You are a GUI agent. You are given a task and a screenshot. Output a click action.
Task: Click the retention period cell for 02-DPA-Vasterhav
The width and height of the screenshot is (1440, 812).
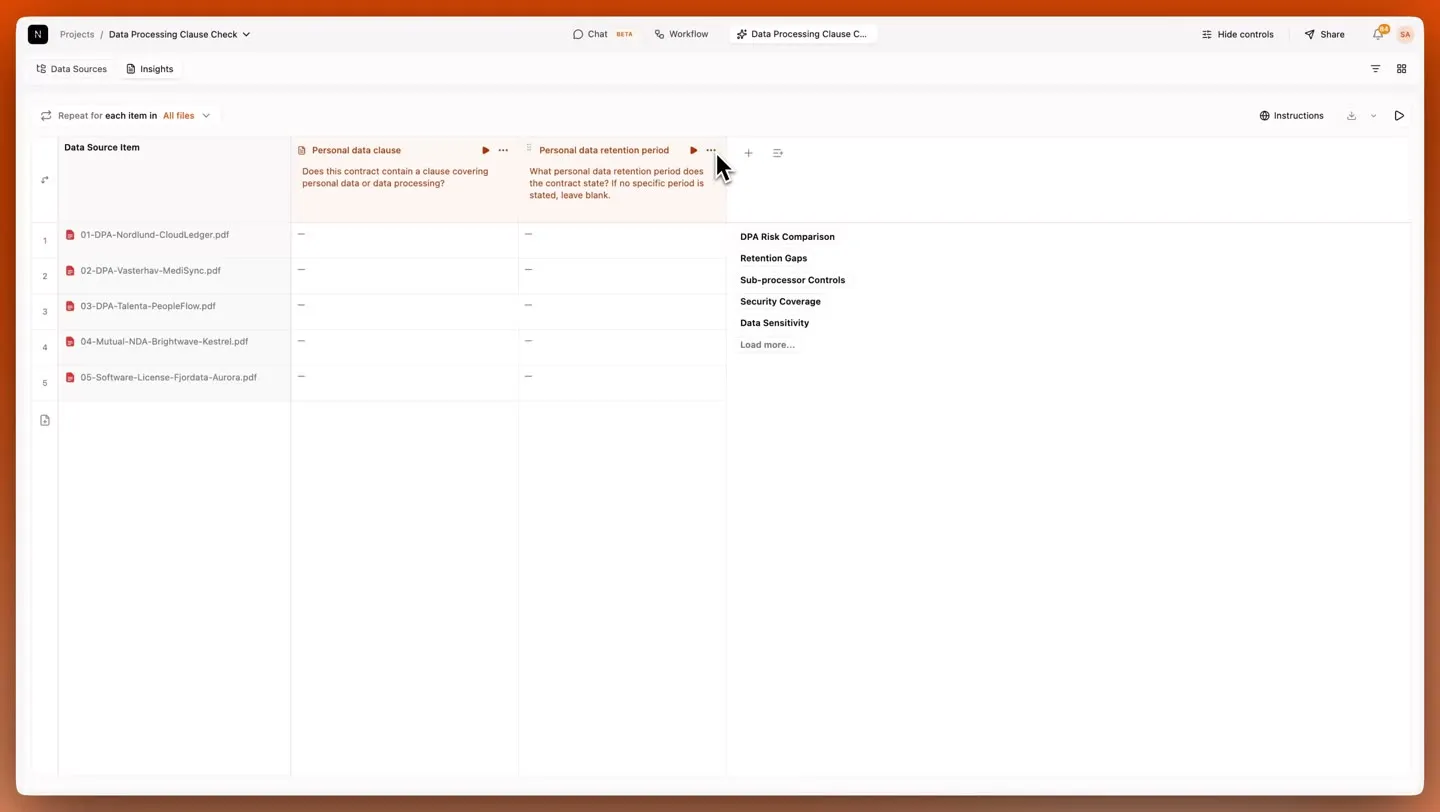coord(622,276)
